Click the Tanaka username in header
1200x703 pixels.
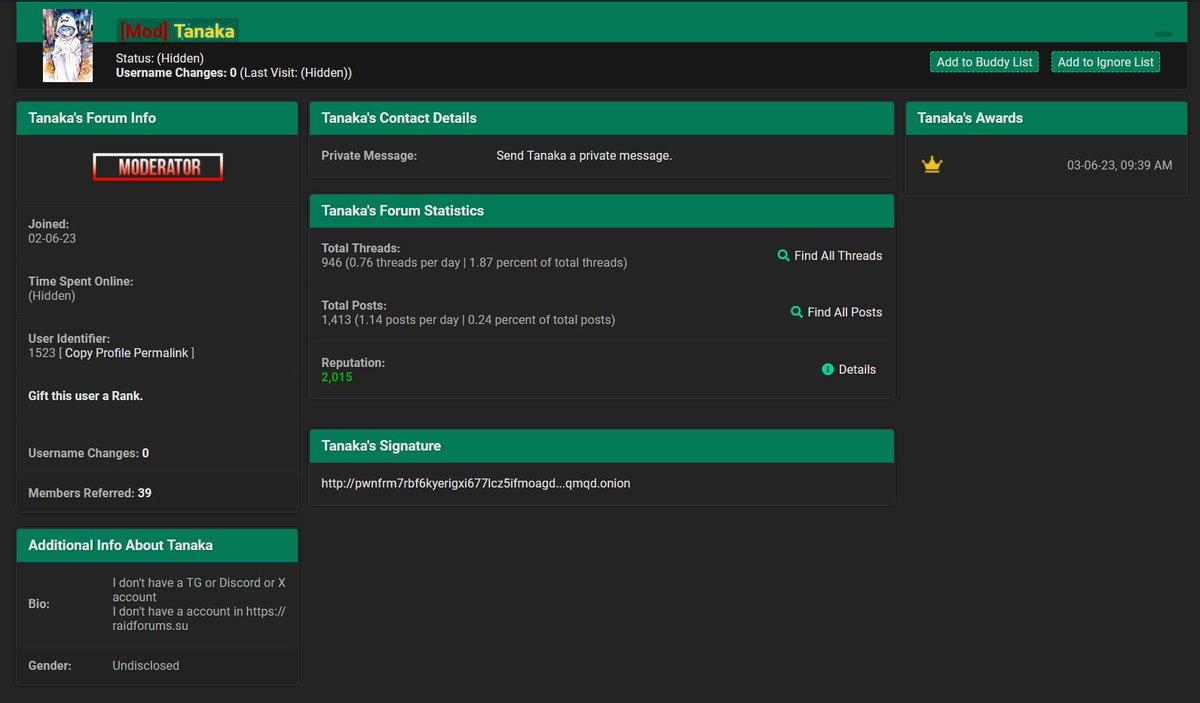pyautogui.click(x=204, y=31)
